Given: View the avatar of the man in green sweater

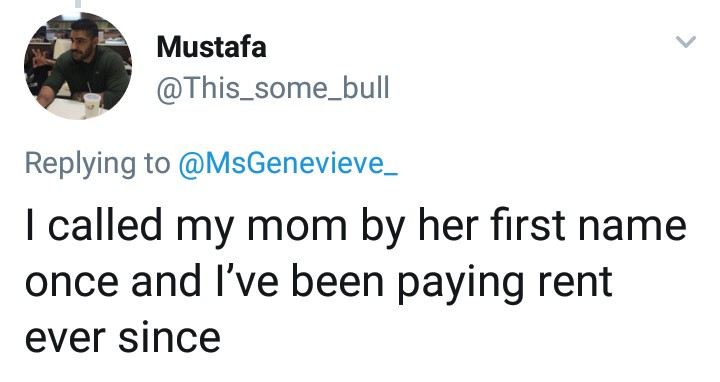Looking at the screenshot, I should (78, 66).
